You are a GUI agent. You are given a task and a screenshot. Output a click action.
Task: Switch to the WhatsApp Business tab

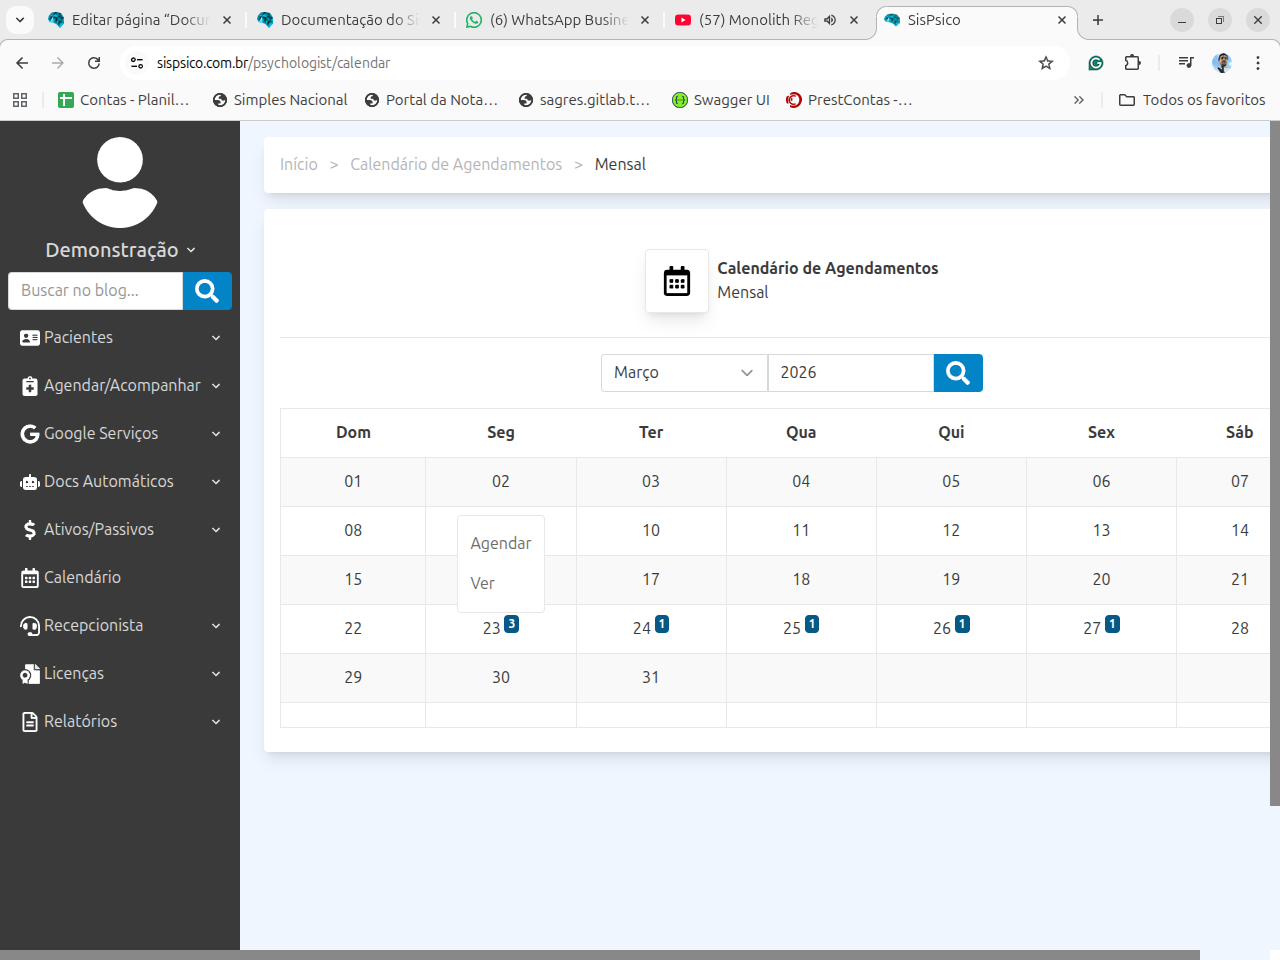[558, 20]
